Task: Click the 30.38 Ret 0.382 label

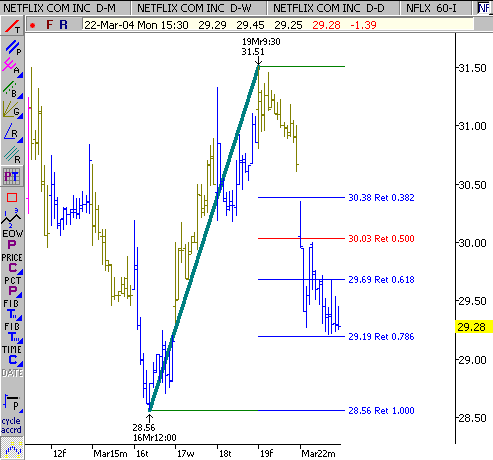Action: (x=381, y=198)
